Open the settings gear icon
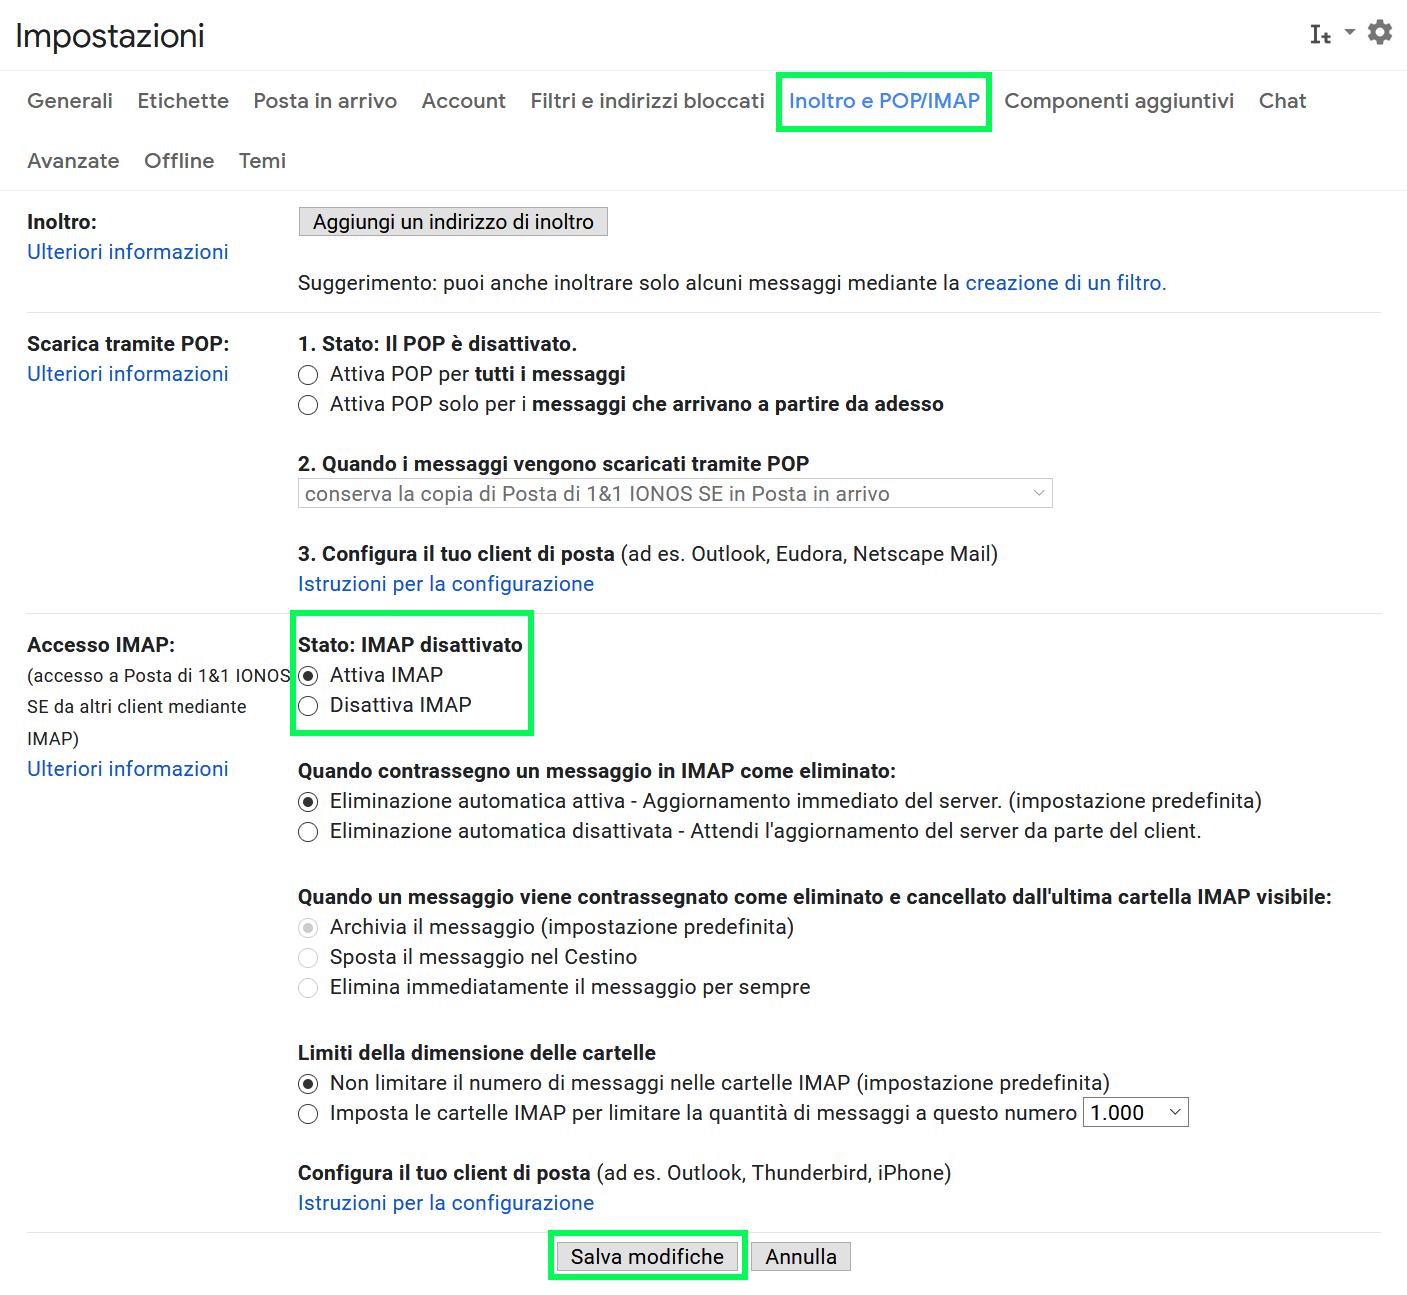Screen dimensions: 1407x1295 [1380, 32]
